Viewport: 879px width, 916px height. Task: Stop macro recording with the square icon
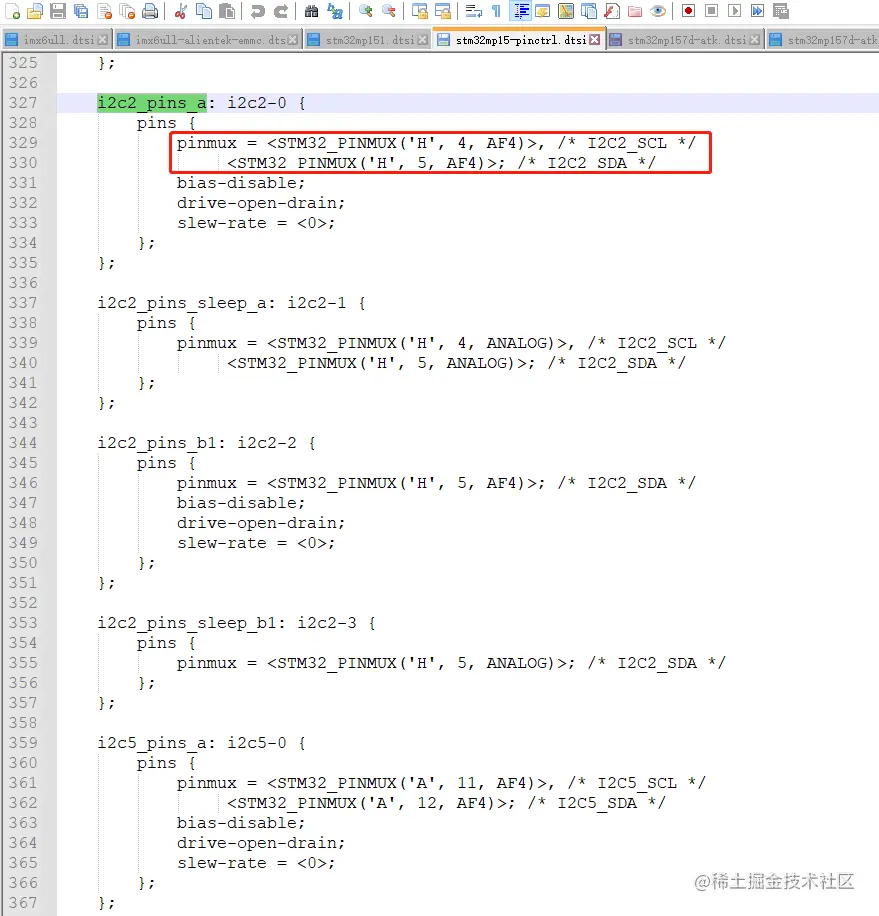[x=711, y=11]
